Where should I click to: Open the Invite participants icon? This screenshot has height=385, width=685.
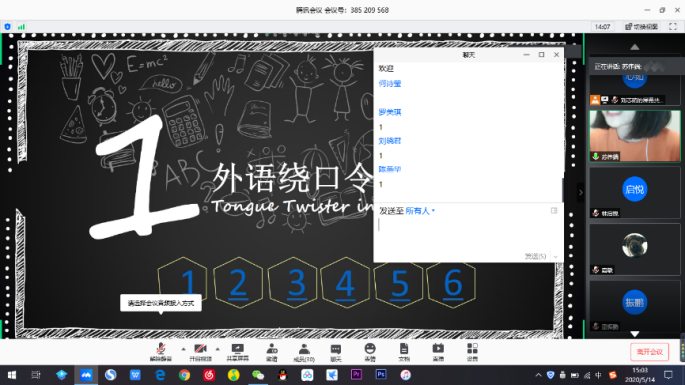[x=272, y=352]
